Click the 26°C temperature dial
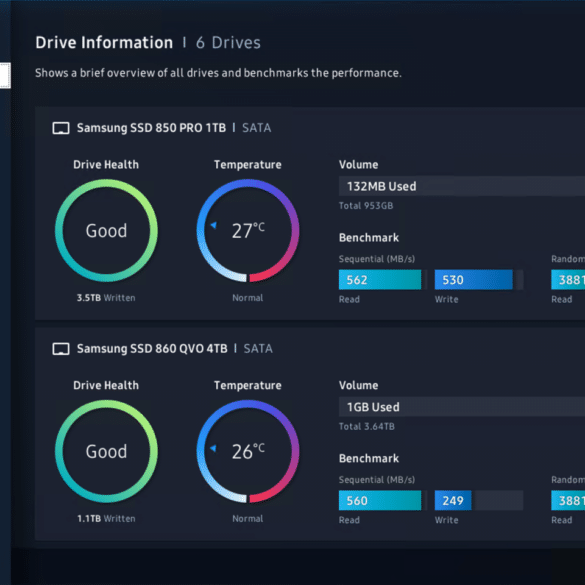The image size is (585, 585). 248,451
